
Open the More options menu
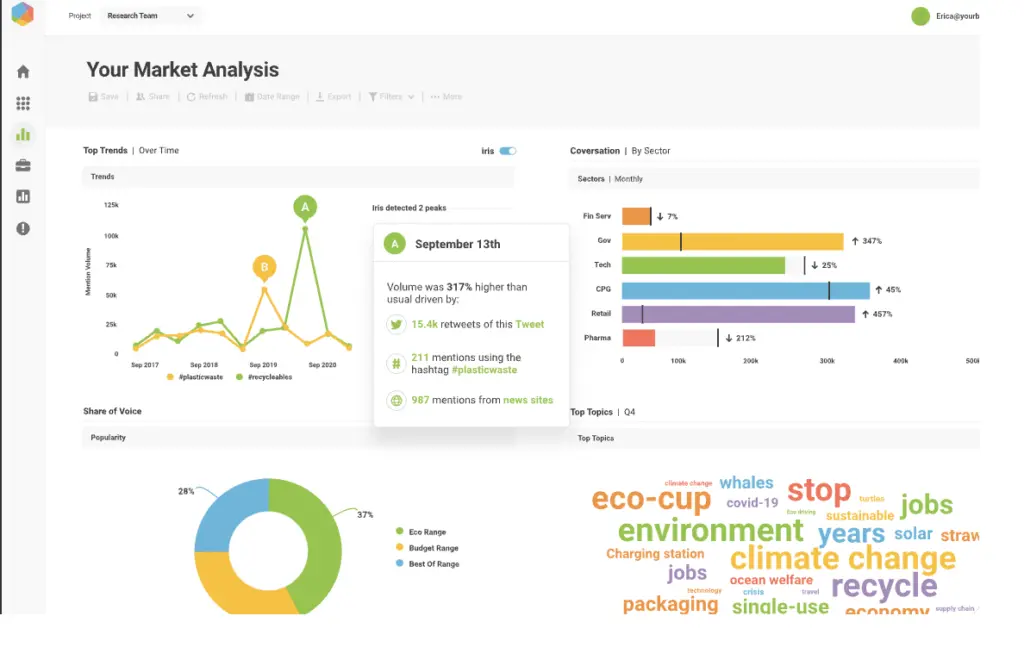click(446, 97)
